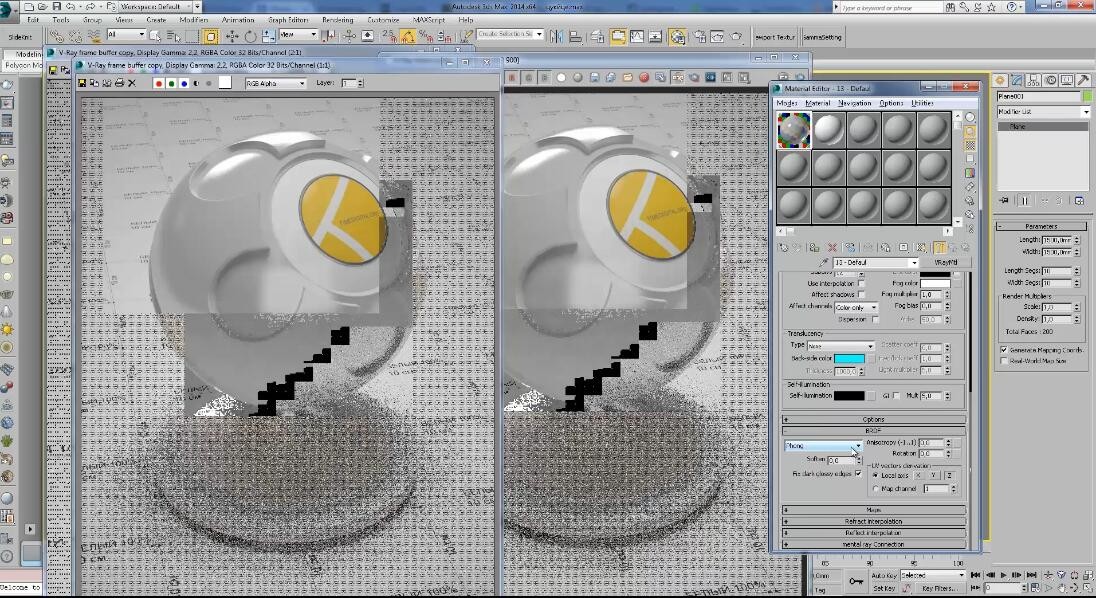Open Material Editor from main toolbar
Image resolution: width=1096 pixels, height=598 pixels.
(x=677, y=37)
